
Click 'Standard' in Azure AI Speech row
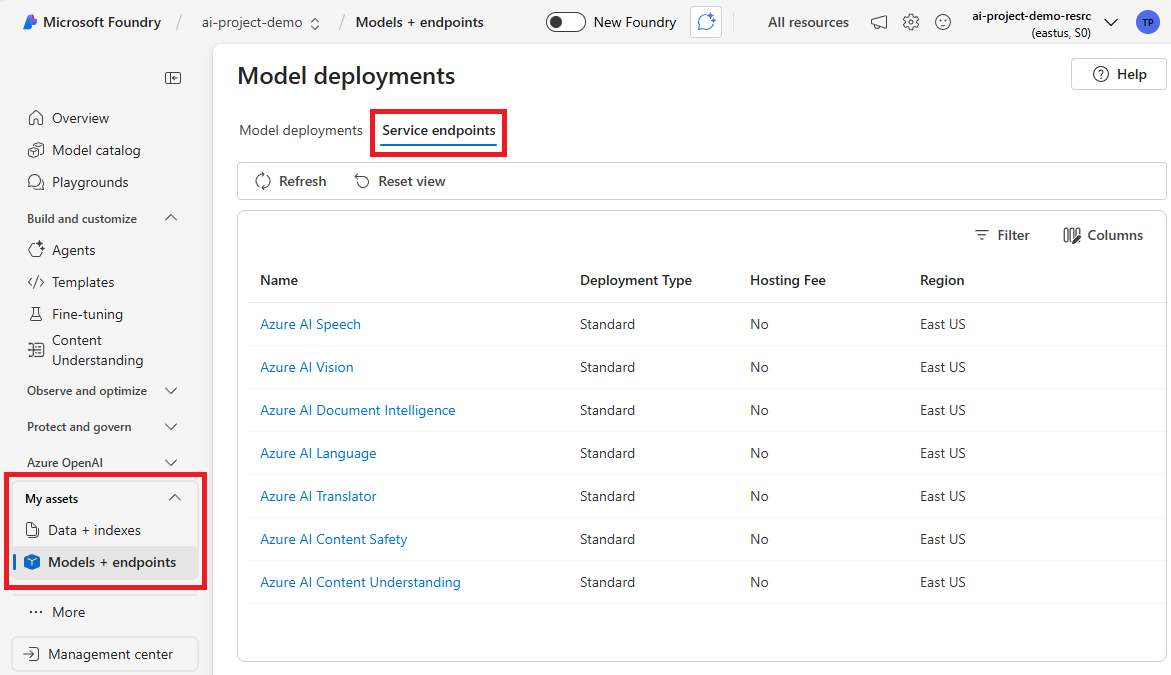point(607,324)
